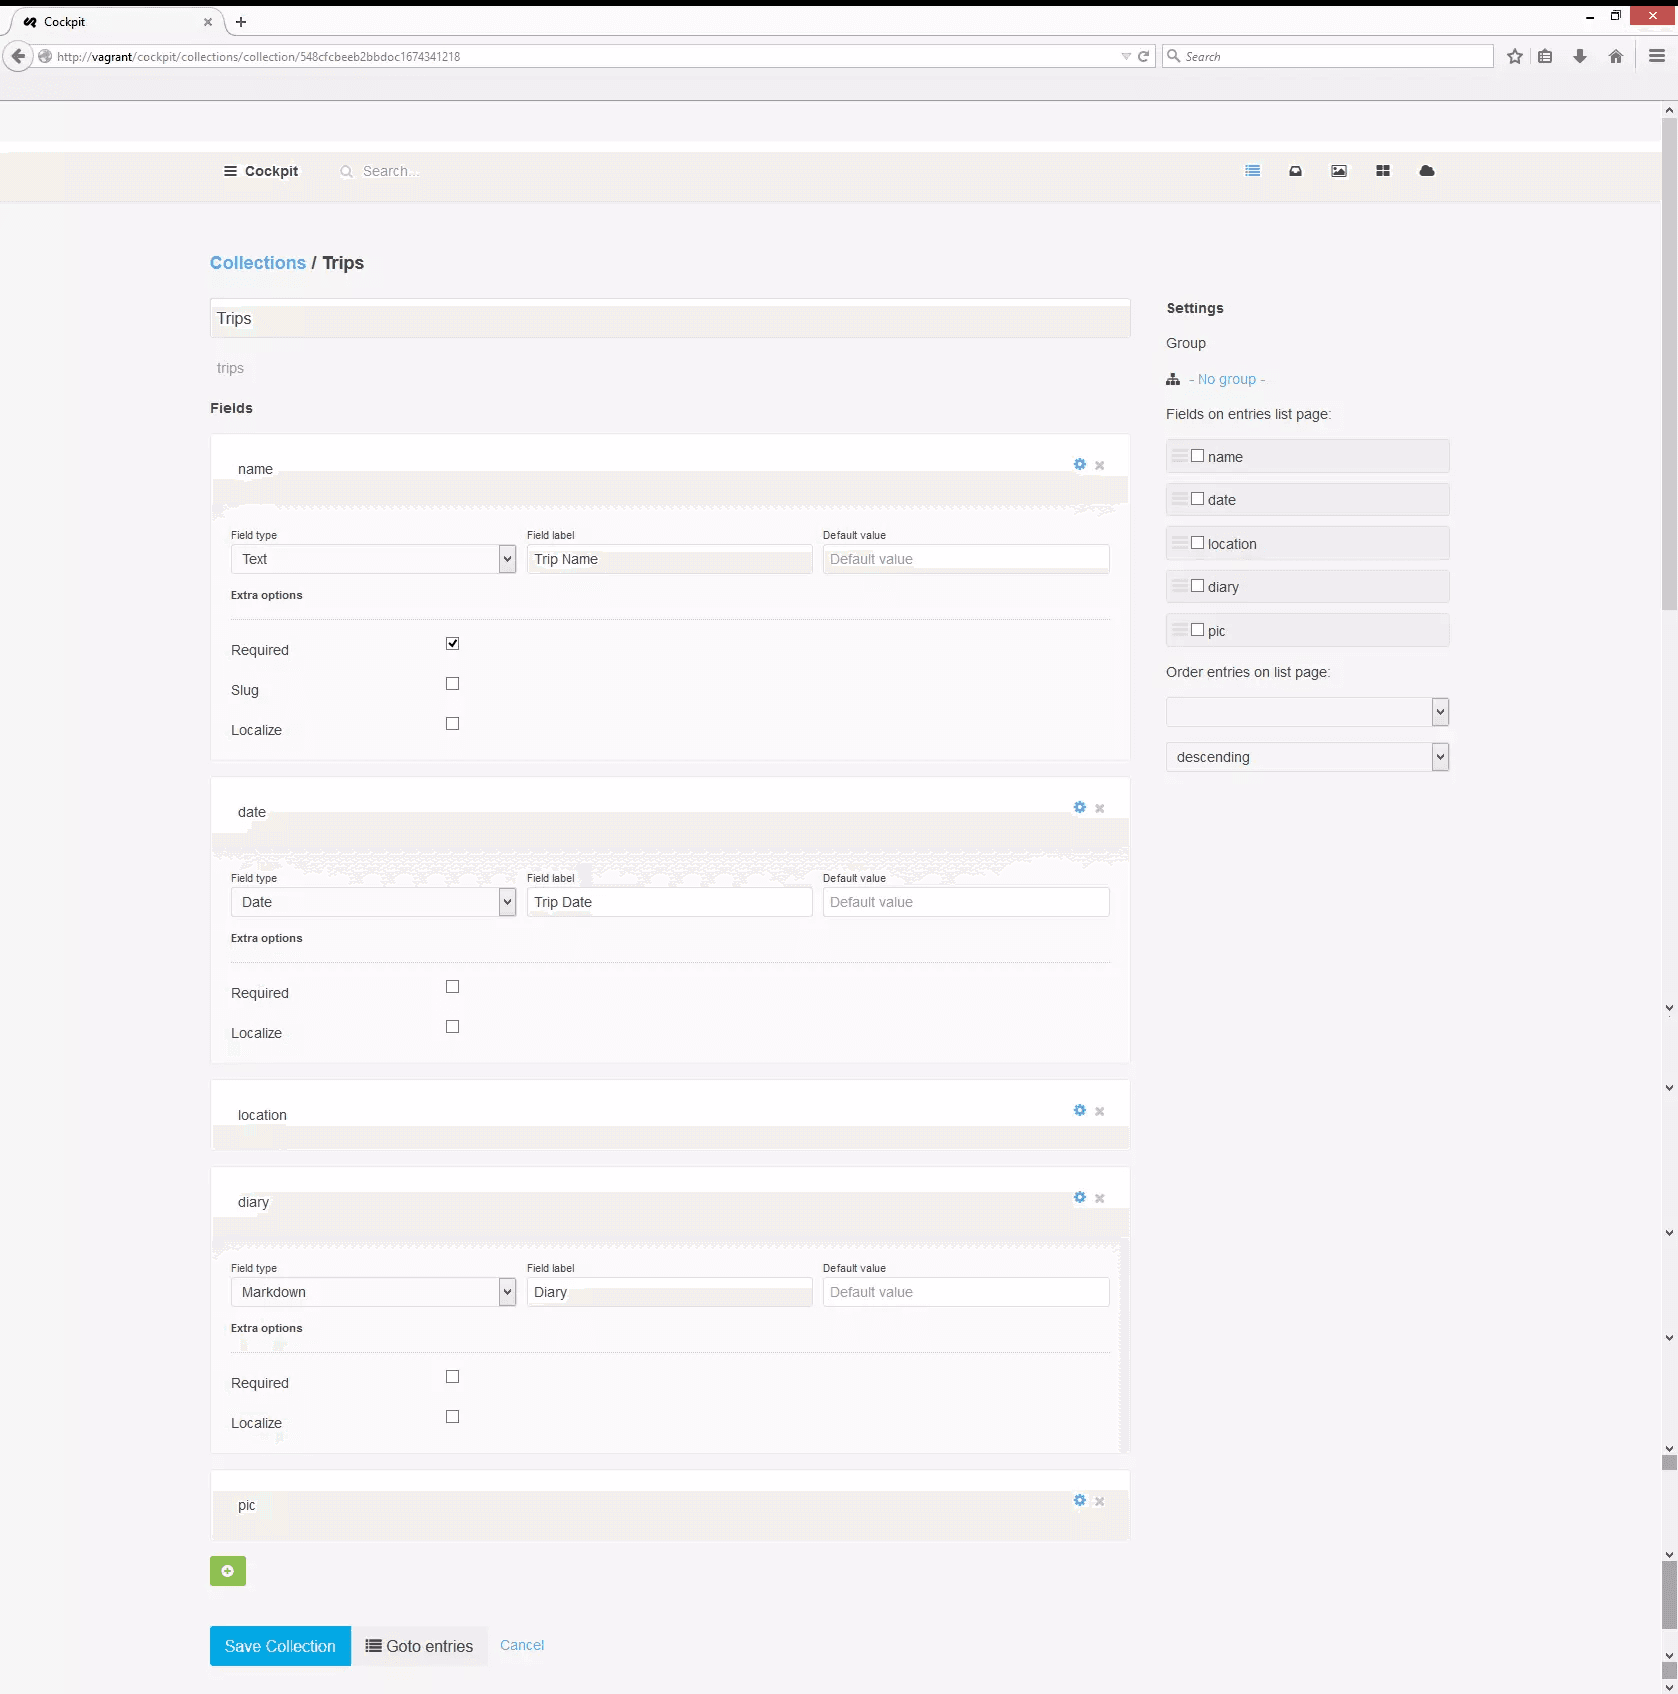The image size is (1678, 1694).
Task: Click the Save Collection button
Action: pos(280,1646)
